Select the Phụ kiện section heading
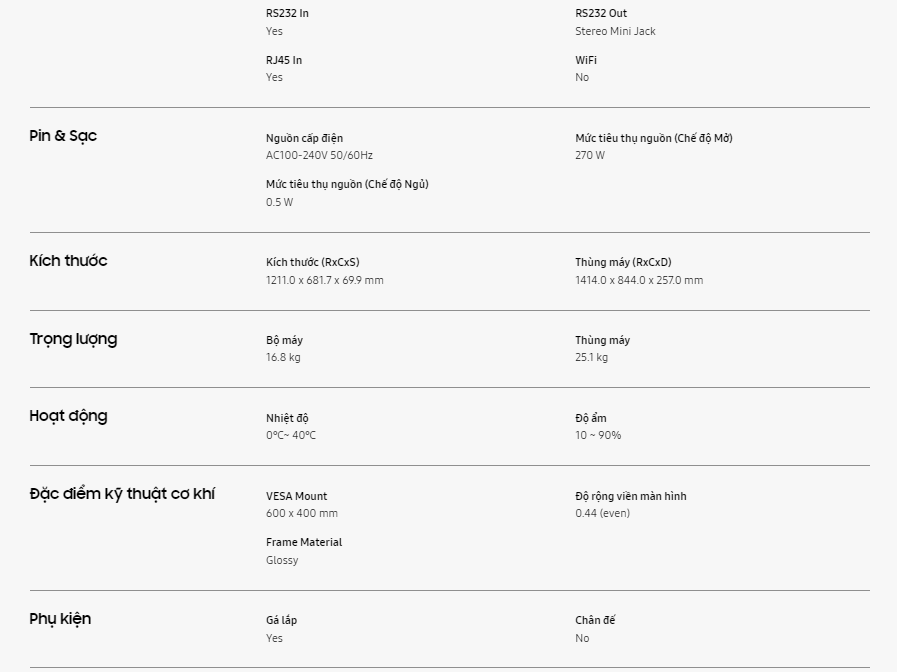This screenshot has height=672, width=897. pos(60,619)
